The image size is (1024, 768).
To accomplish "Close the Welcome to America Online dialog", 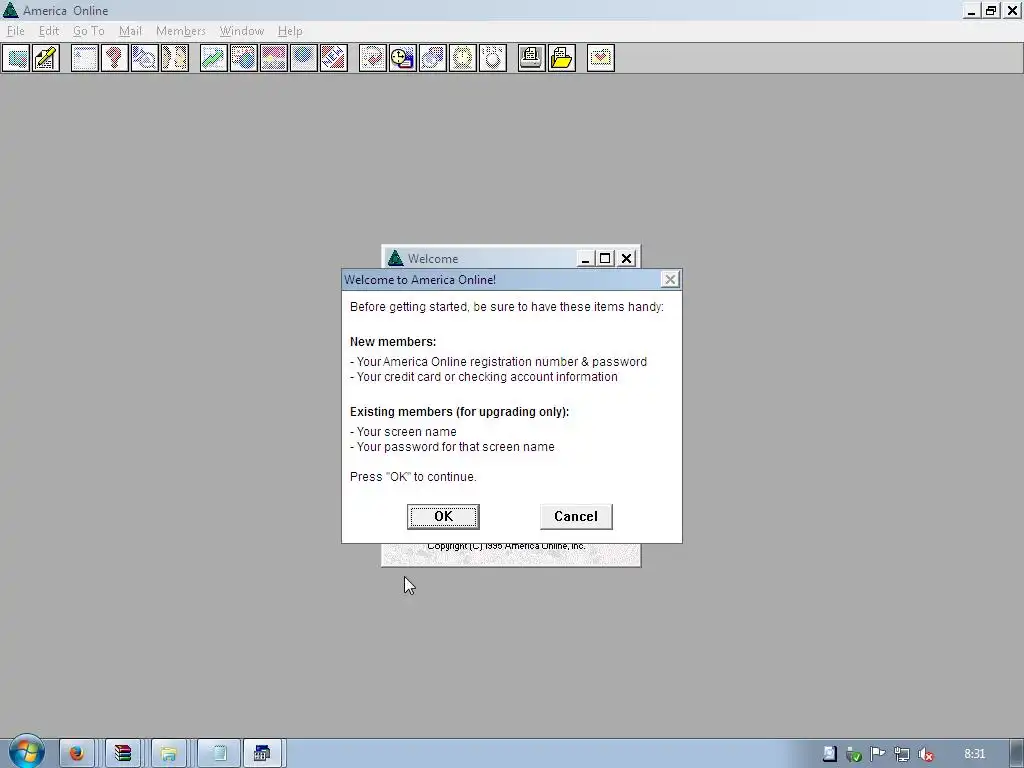I will [x=670, y=280].
